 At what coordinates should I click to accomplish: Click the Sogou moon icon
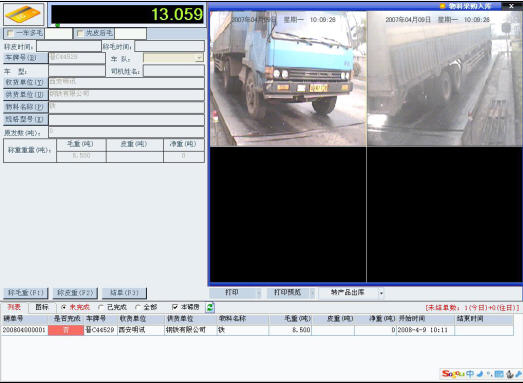tap(480, 374)
